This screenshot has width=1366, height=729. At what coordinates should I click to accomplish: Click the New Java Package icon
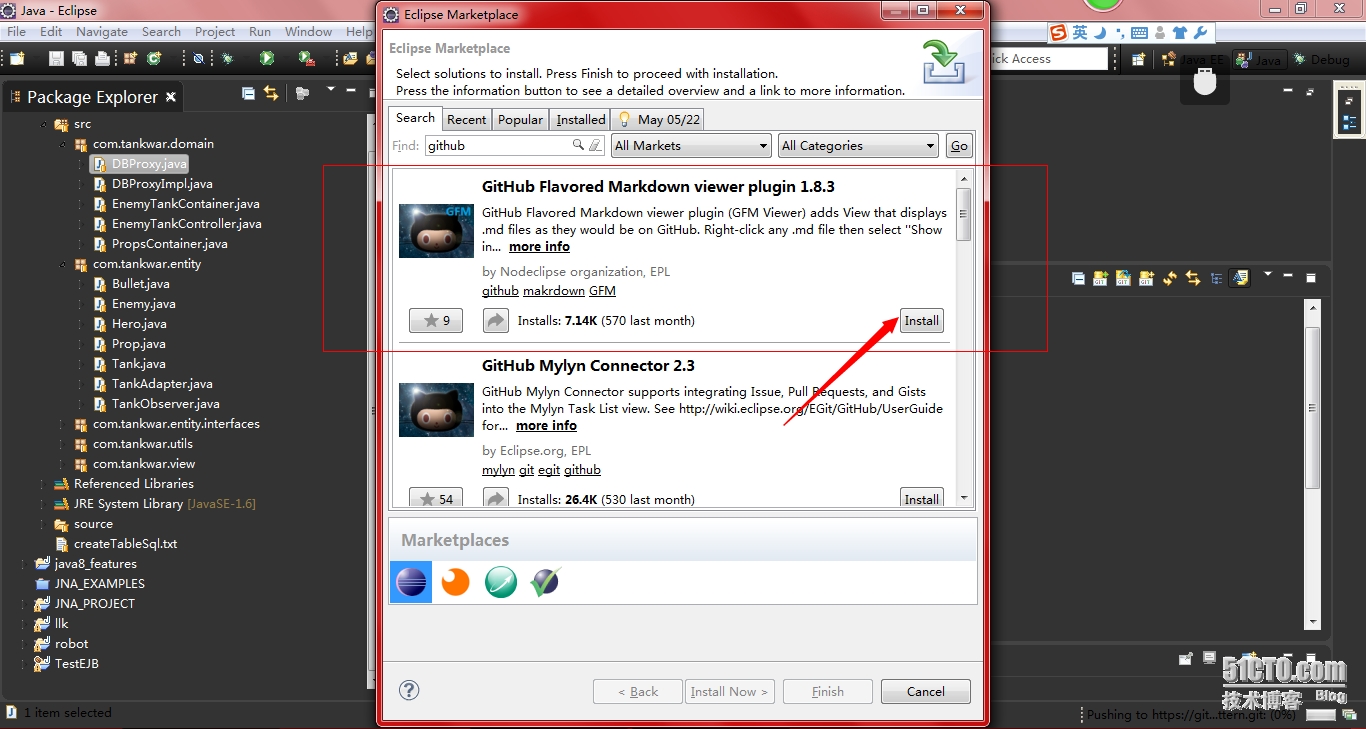click(130, 59)
